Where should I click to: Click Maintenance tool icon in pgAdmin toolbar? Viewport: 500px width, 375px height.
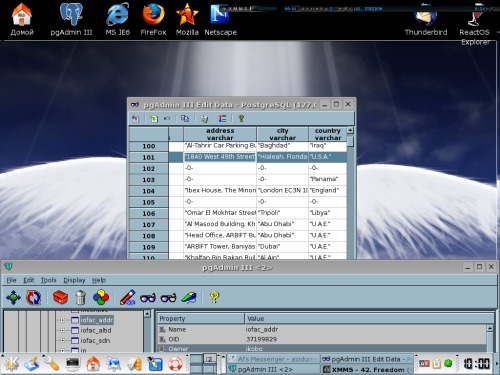point(189,297)
